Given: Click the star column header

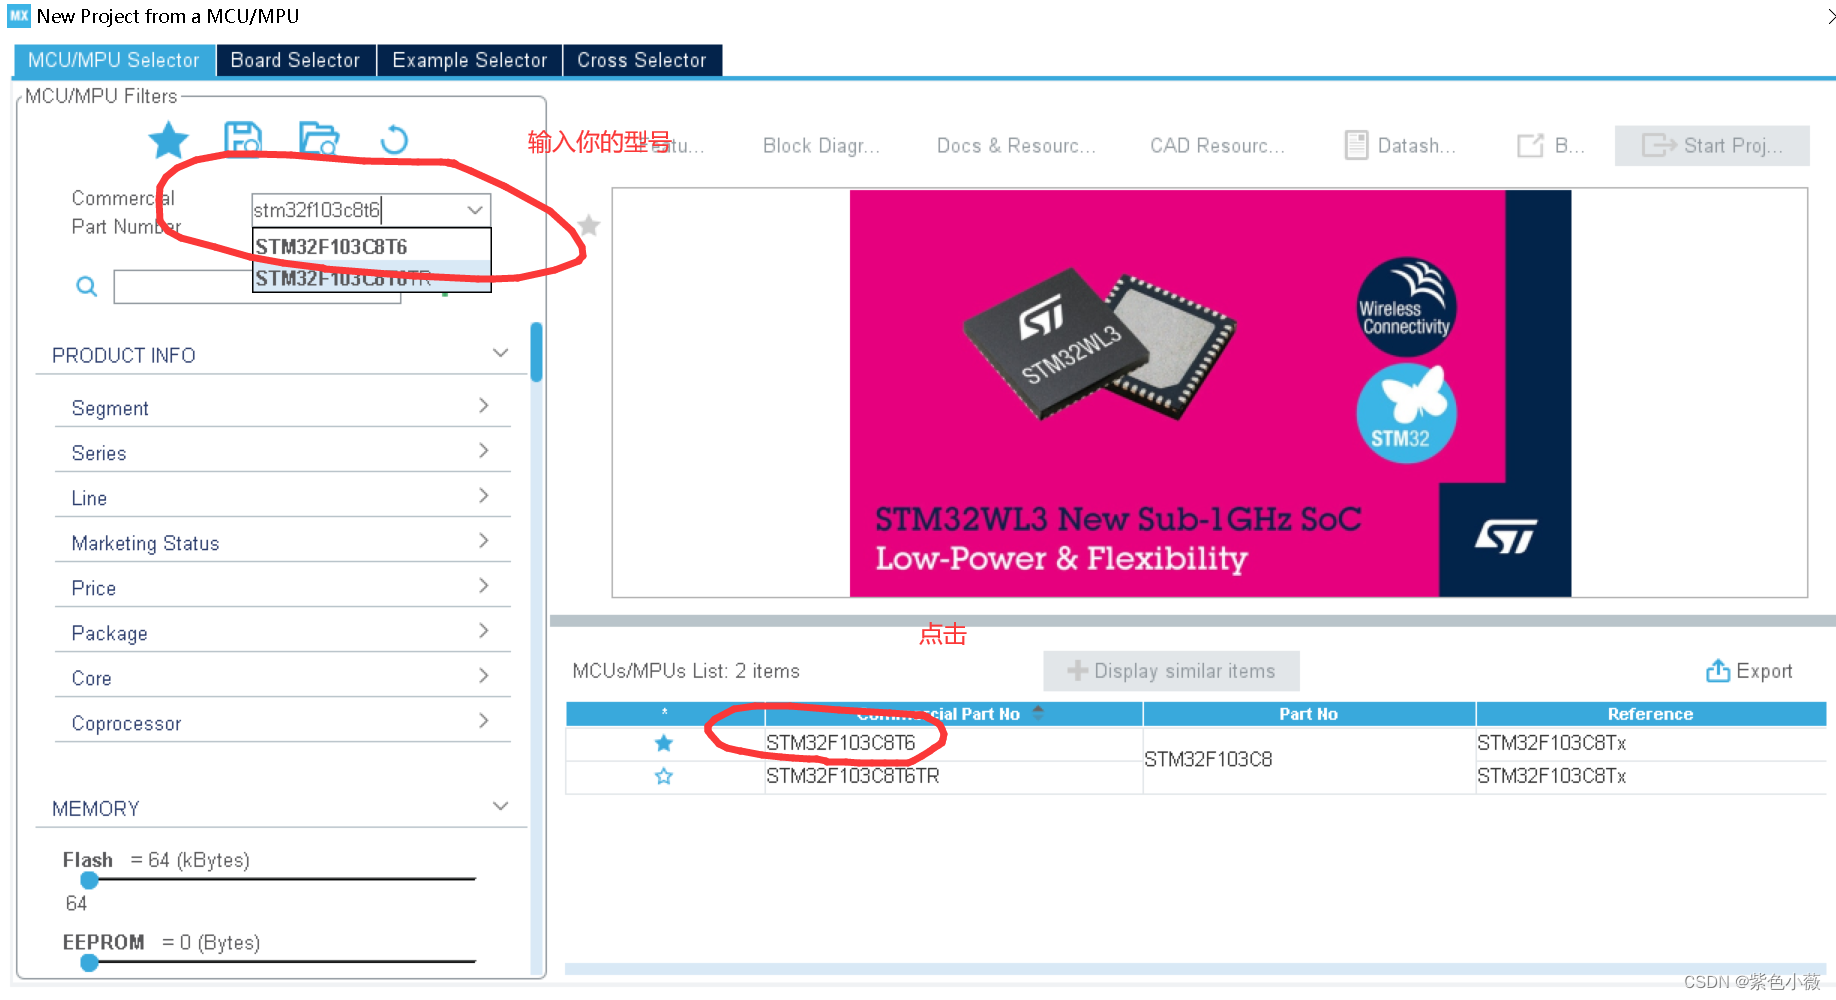Looking at the screenshot, I should (665, 714).
